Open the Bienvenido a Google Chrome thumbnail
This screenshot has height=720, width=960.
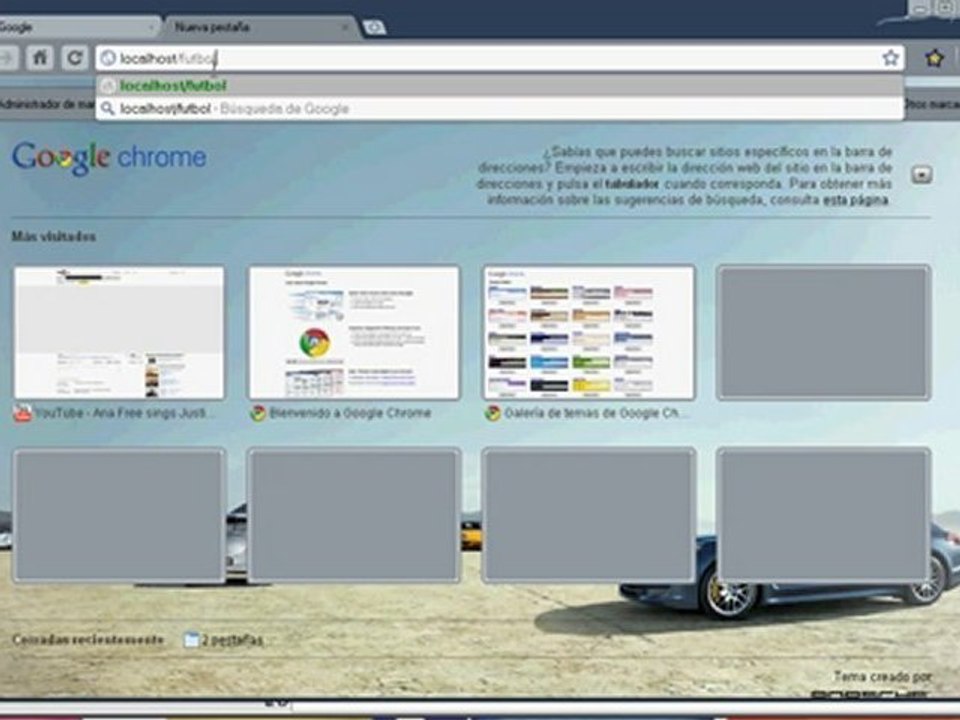(354, 332)
